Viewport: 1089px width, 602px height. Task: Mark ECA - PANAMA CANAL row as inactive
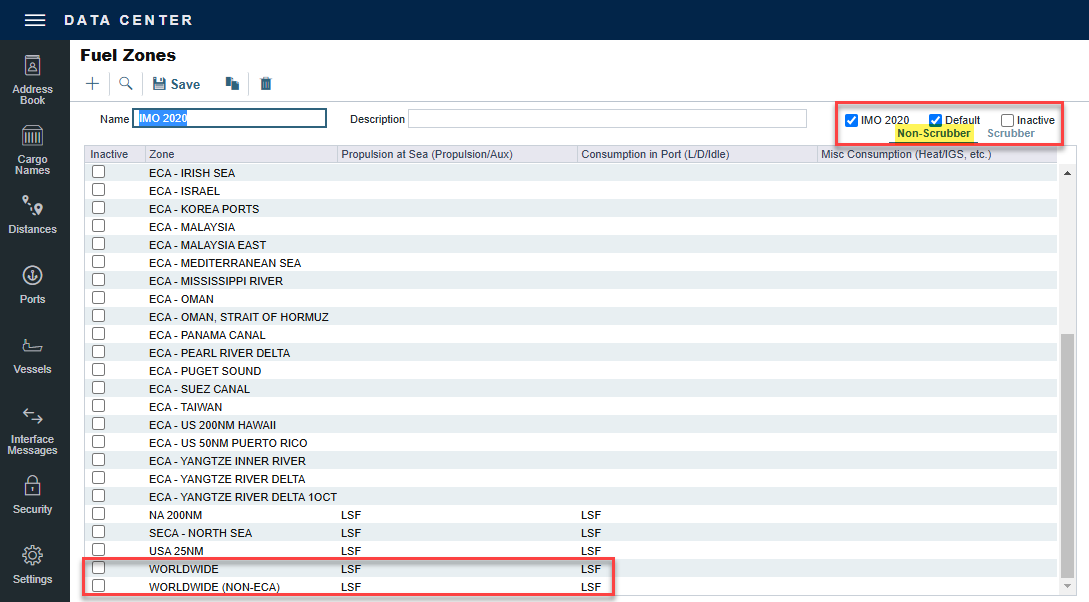[99, 335]
